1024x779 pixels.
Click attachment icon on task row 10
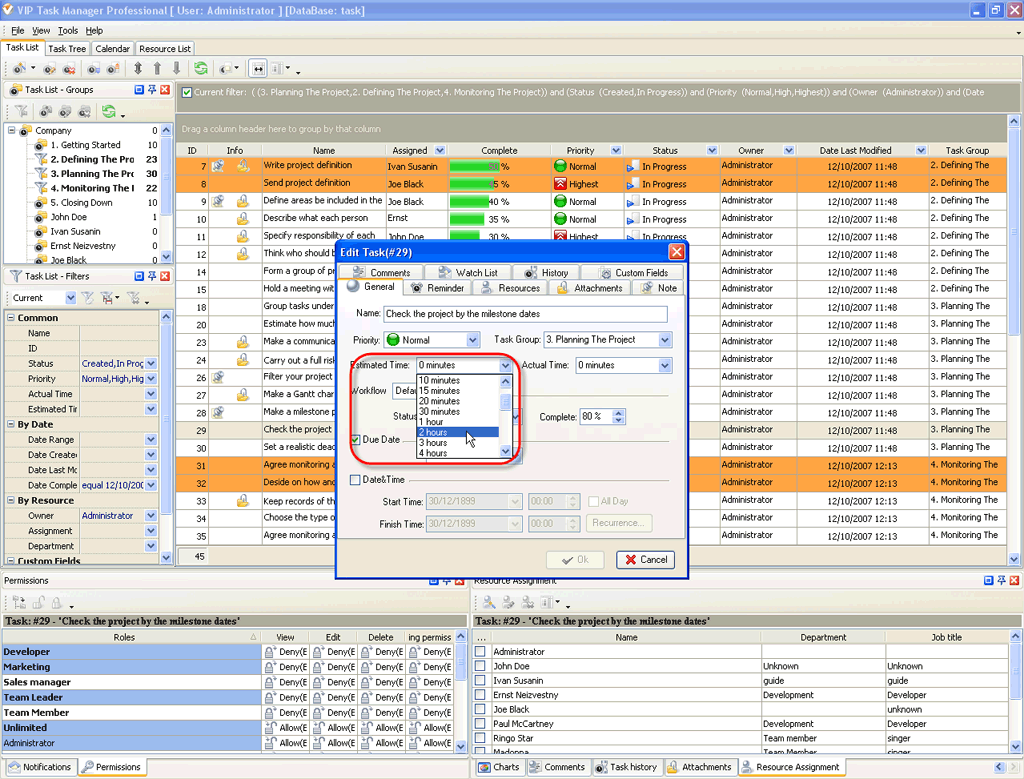pyautogui.click(x=242, y=219)
